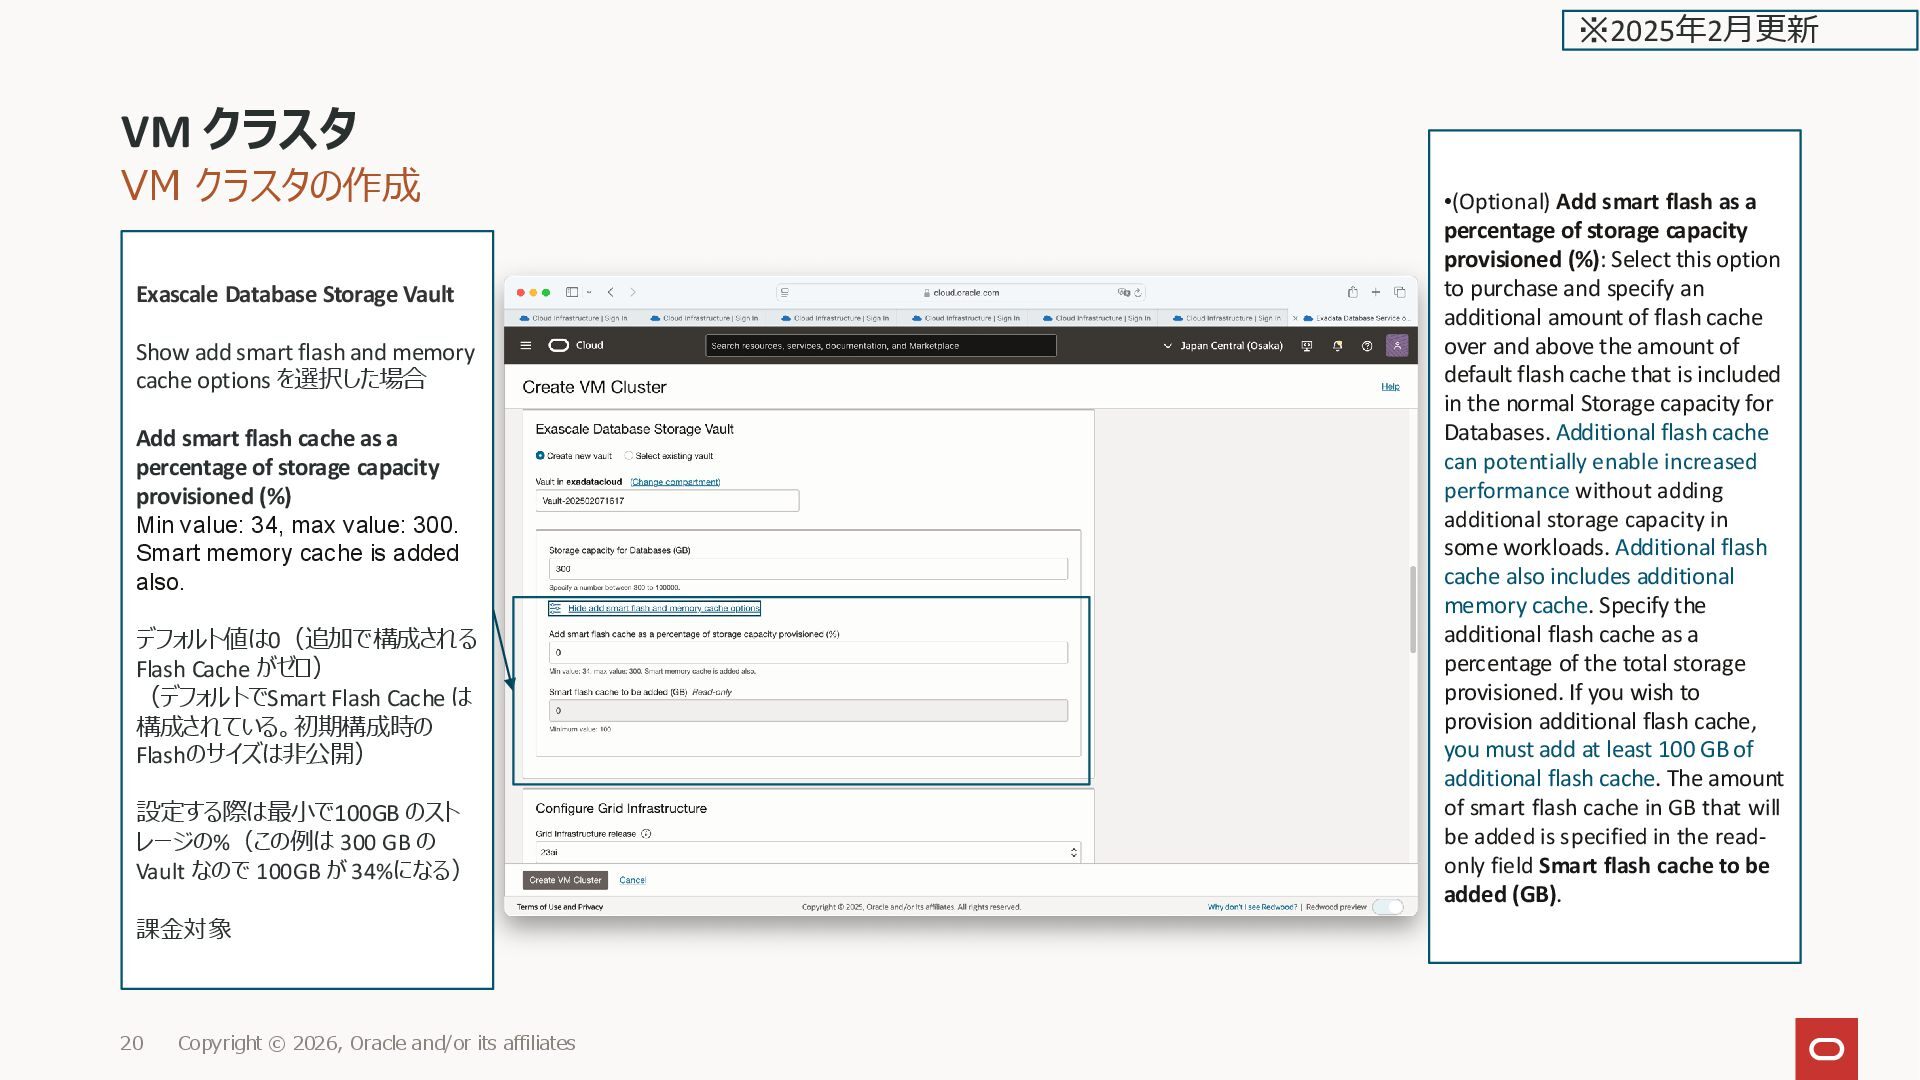Toggle the Safari sidebar icon
The image size is (1920, 1080).
[572, 292]
